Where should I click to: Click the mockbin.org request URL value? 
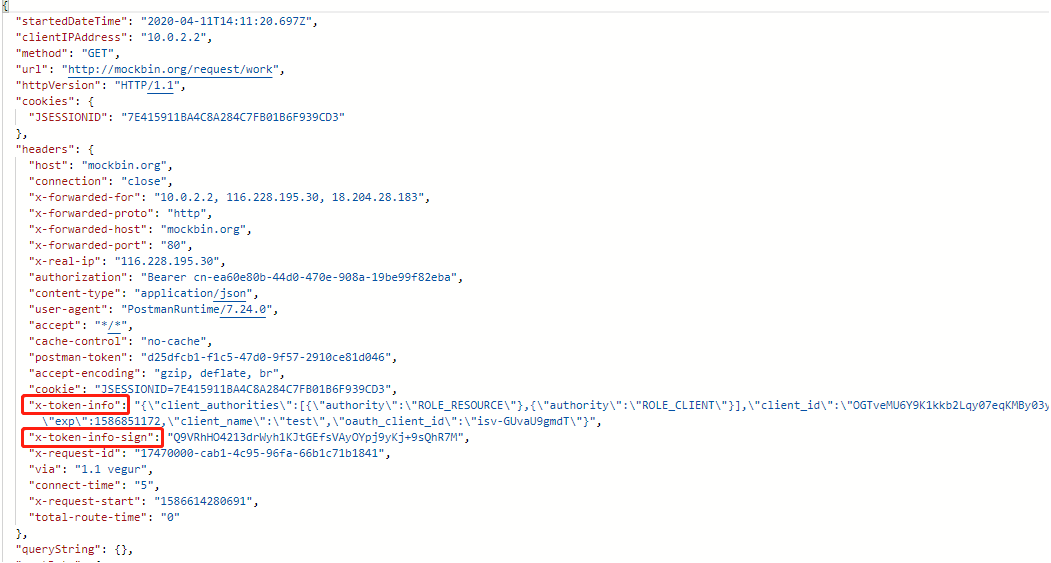pyautogui.click(x=174, y=70)
